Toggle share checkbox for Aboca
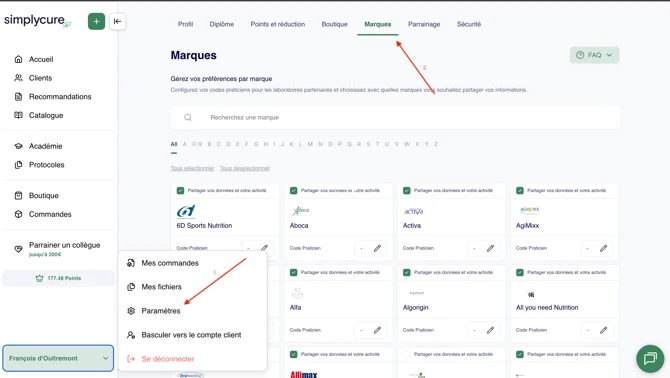 [294, 190]
